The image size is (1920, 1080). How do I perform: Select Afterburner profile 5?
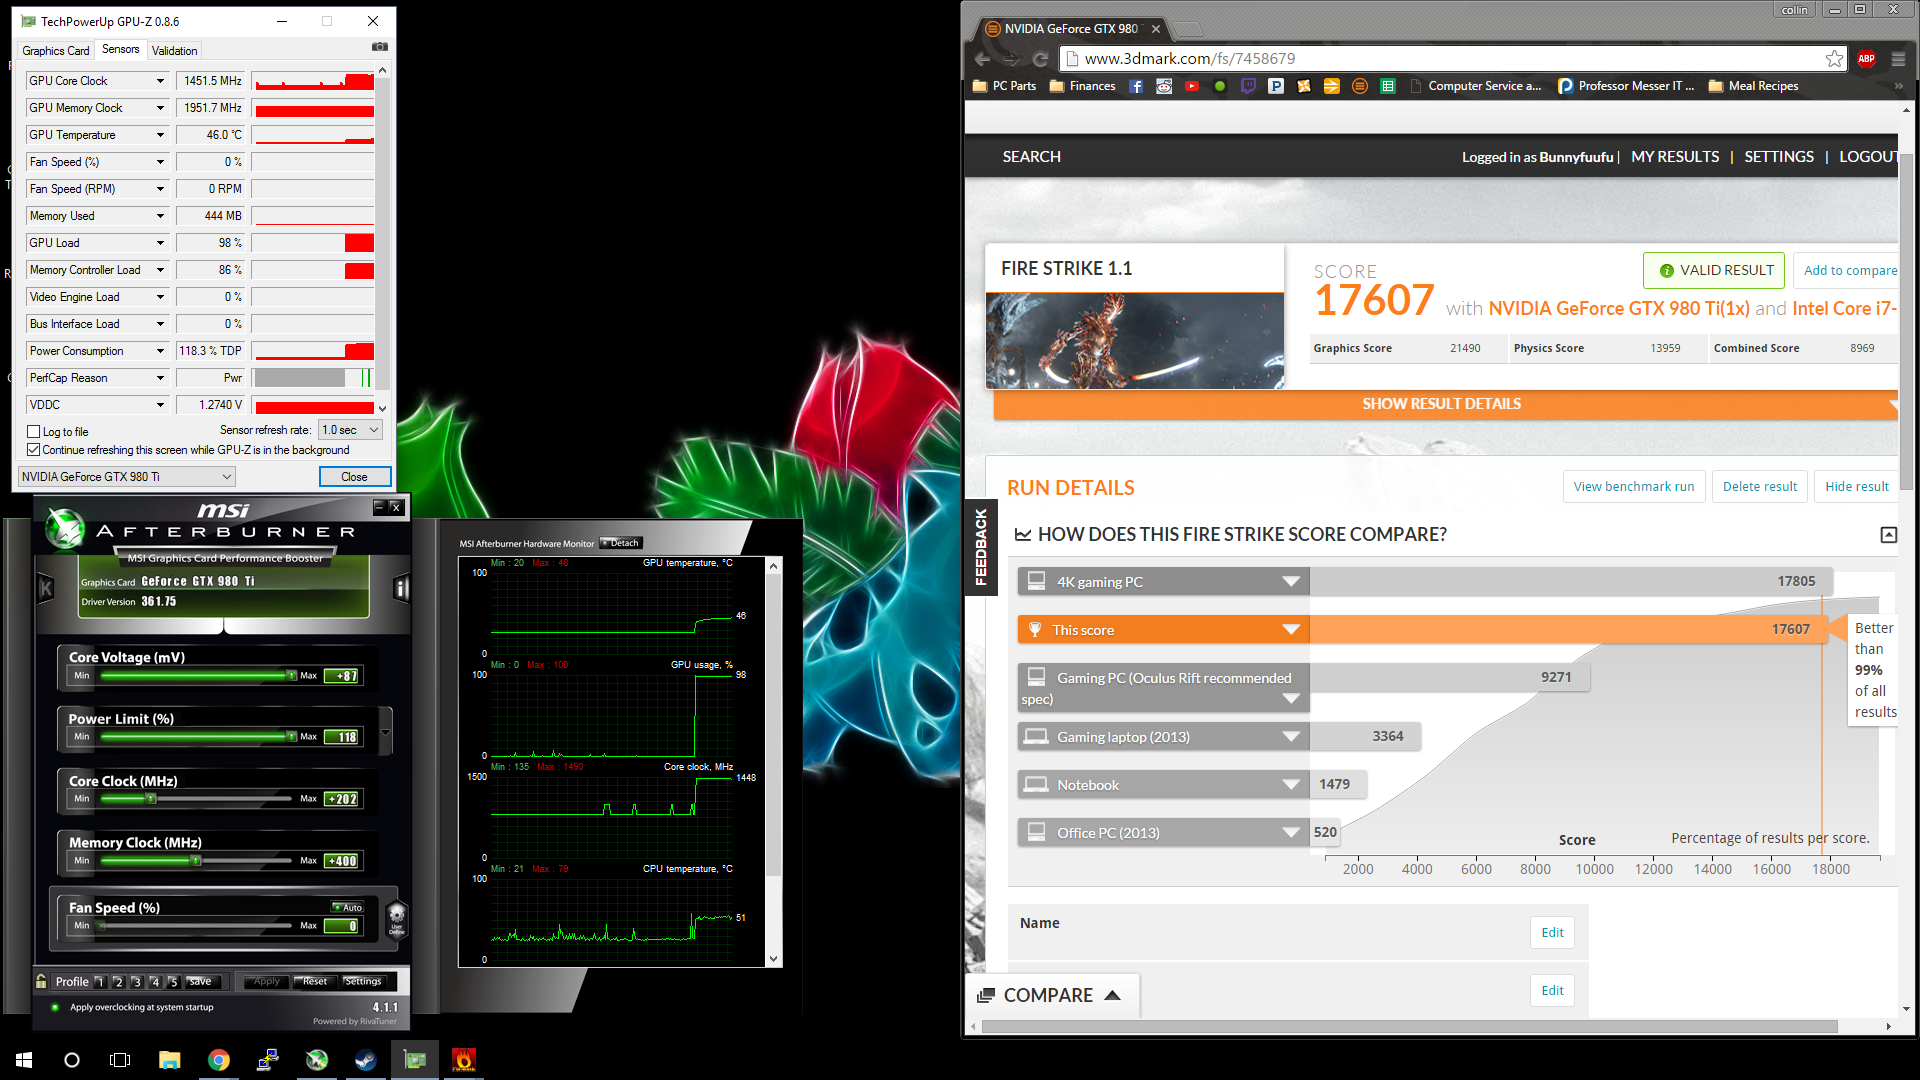173,981
